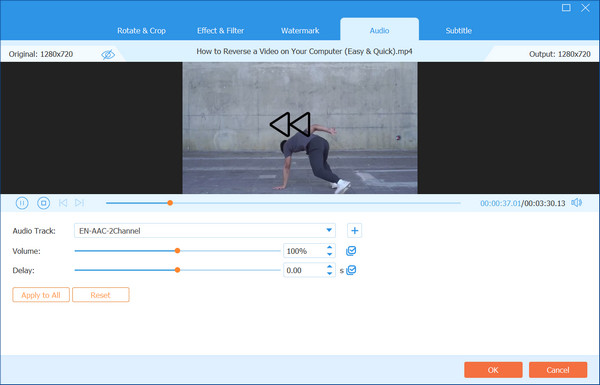
Task: Add a new audio track
Action: (x=354, y=231)
